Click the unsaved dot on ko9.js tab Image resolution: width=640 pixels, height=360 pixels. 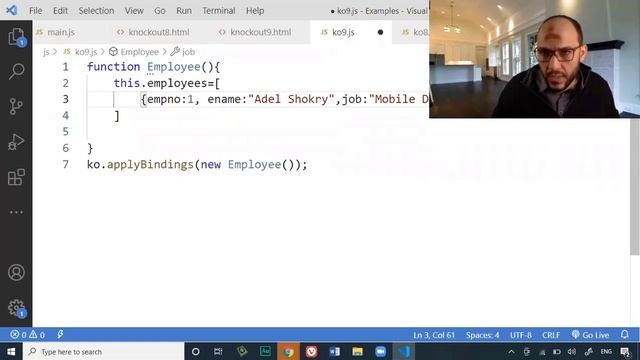point(380,32)
